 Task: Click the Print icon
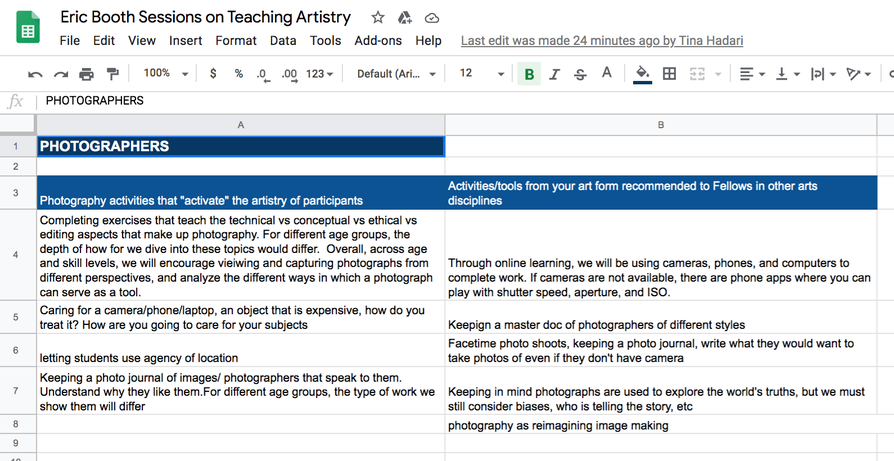point(86,74)
